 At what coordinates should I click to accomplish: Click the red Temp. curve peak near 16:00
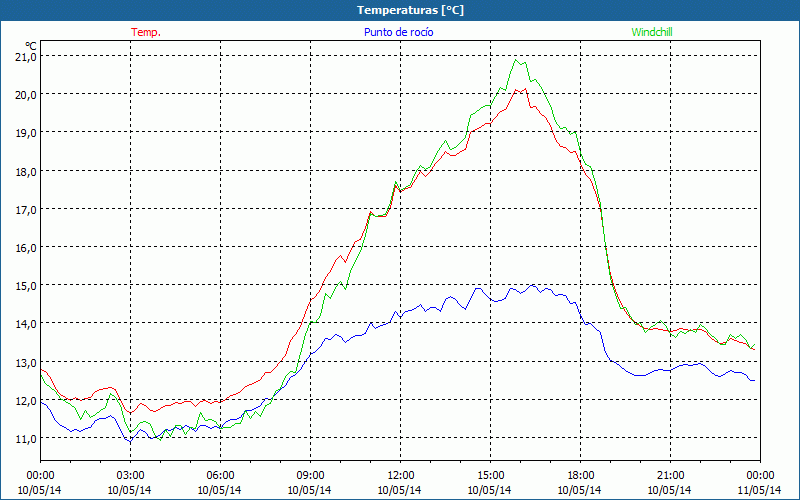click(525, 89)
